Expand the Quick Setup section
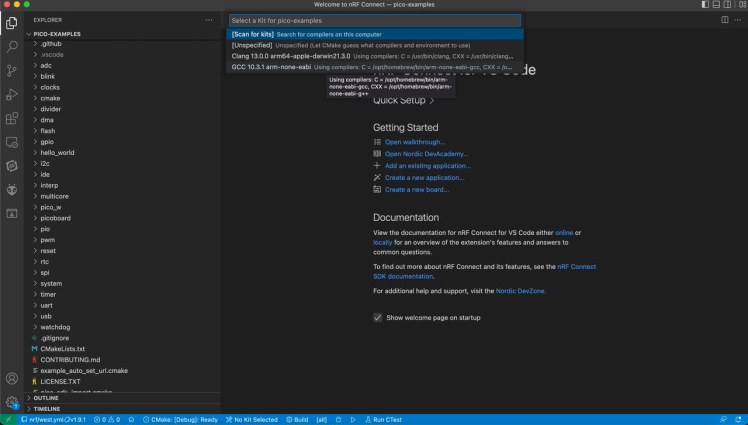The image size is (748, 425). pyautogui.click(x=404, y=100)
